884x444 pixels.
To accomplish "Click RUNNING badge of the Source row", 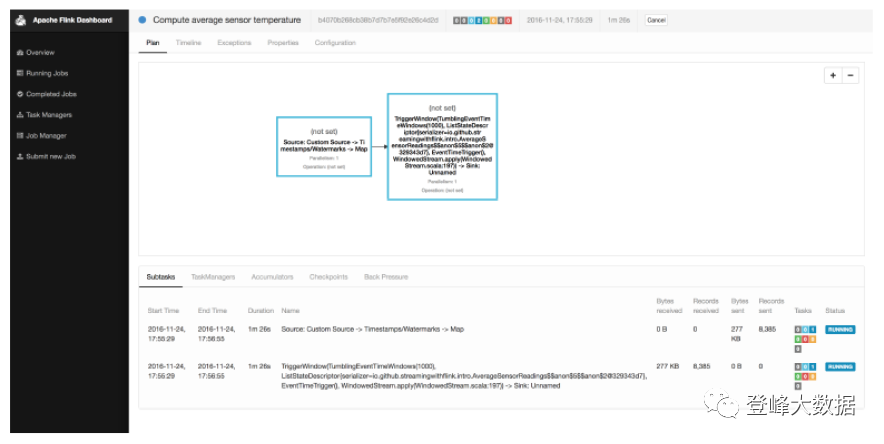I will [x=840, y=330].
